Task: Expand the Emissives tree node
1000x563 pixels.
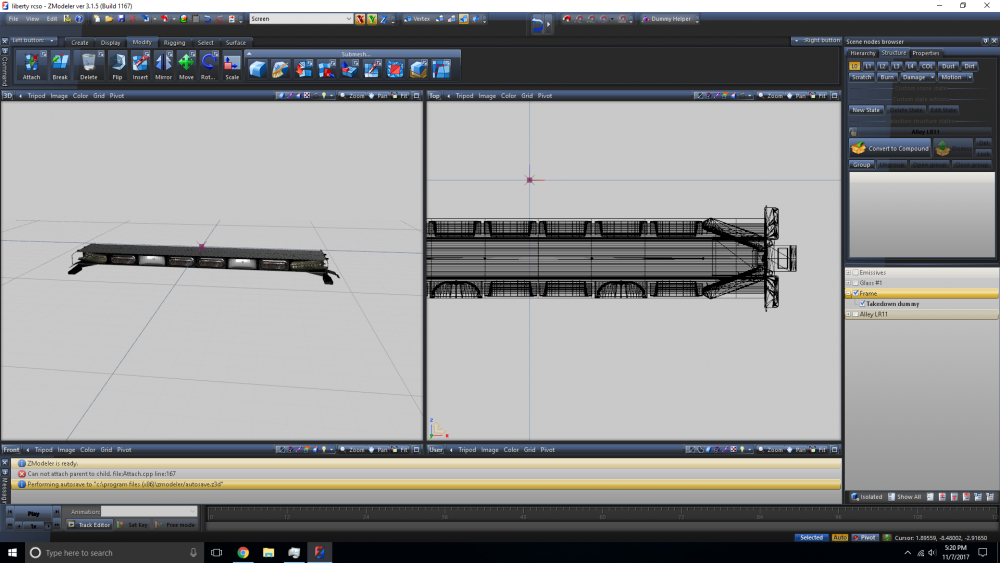Action: 848,272
